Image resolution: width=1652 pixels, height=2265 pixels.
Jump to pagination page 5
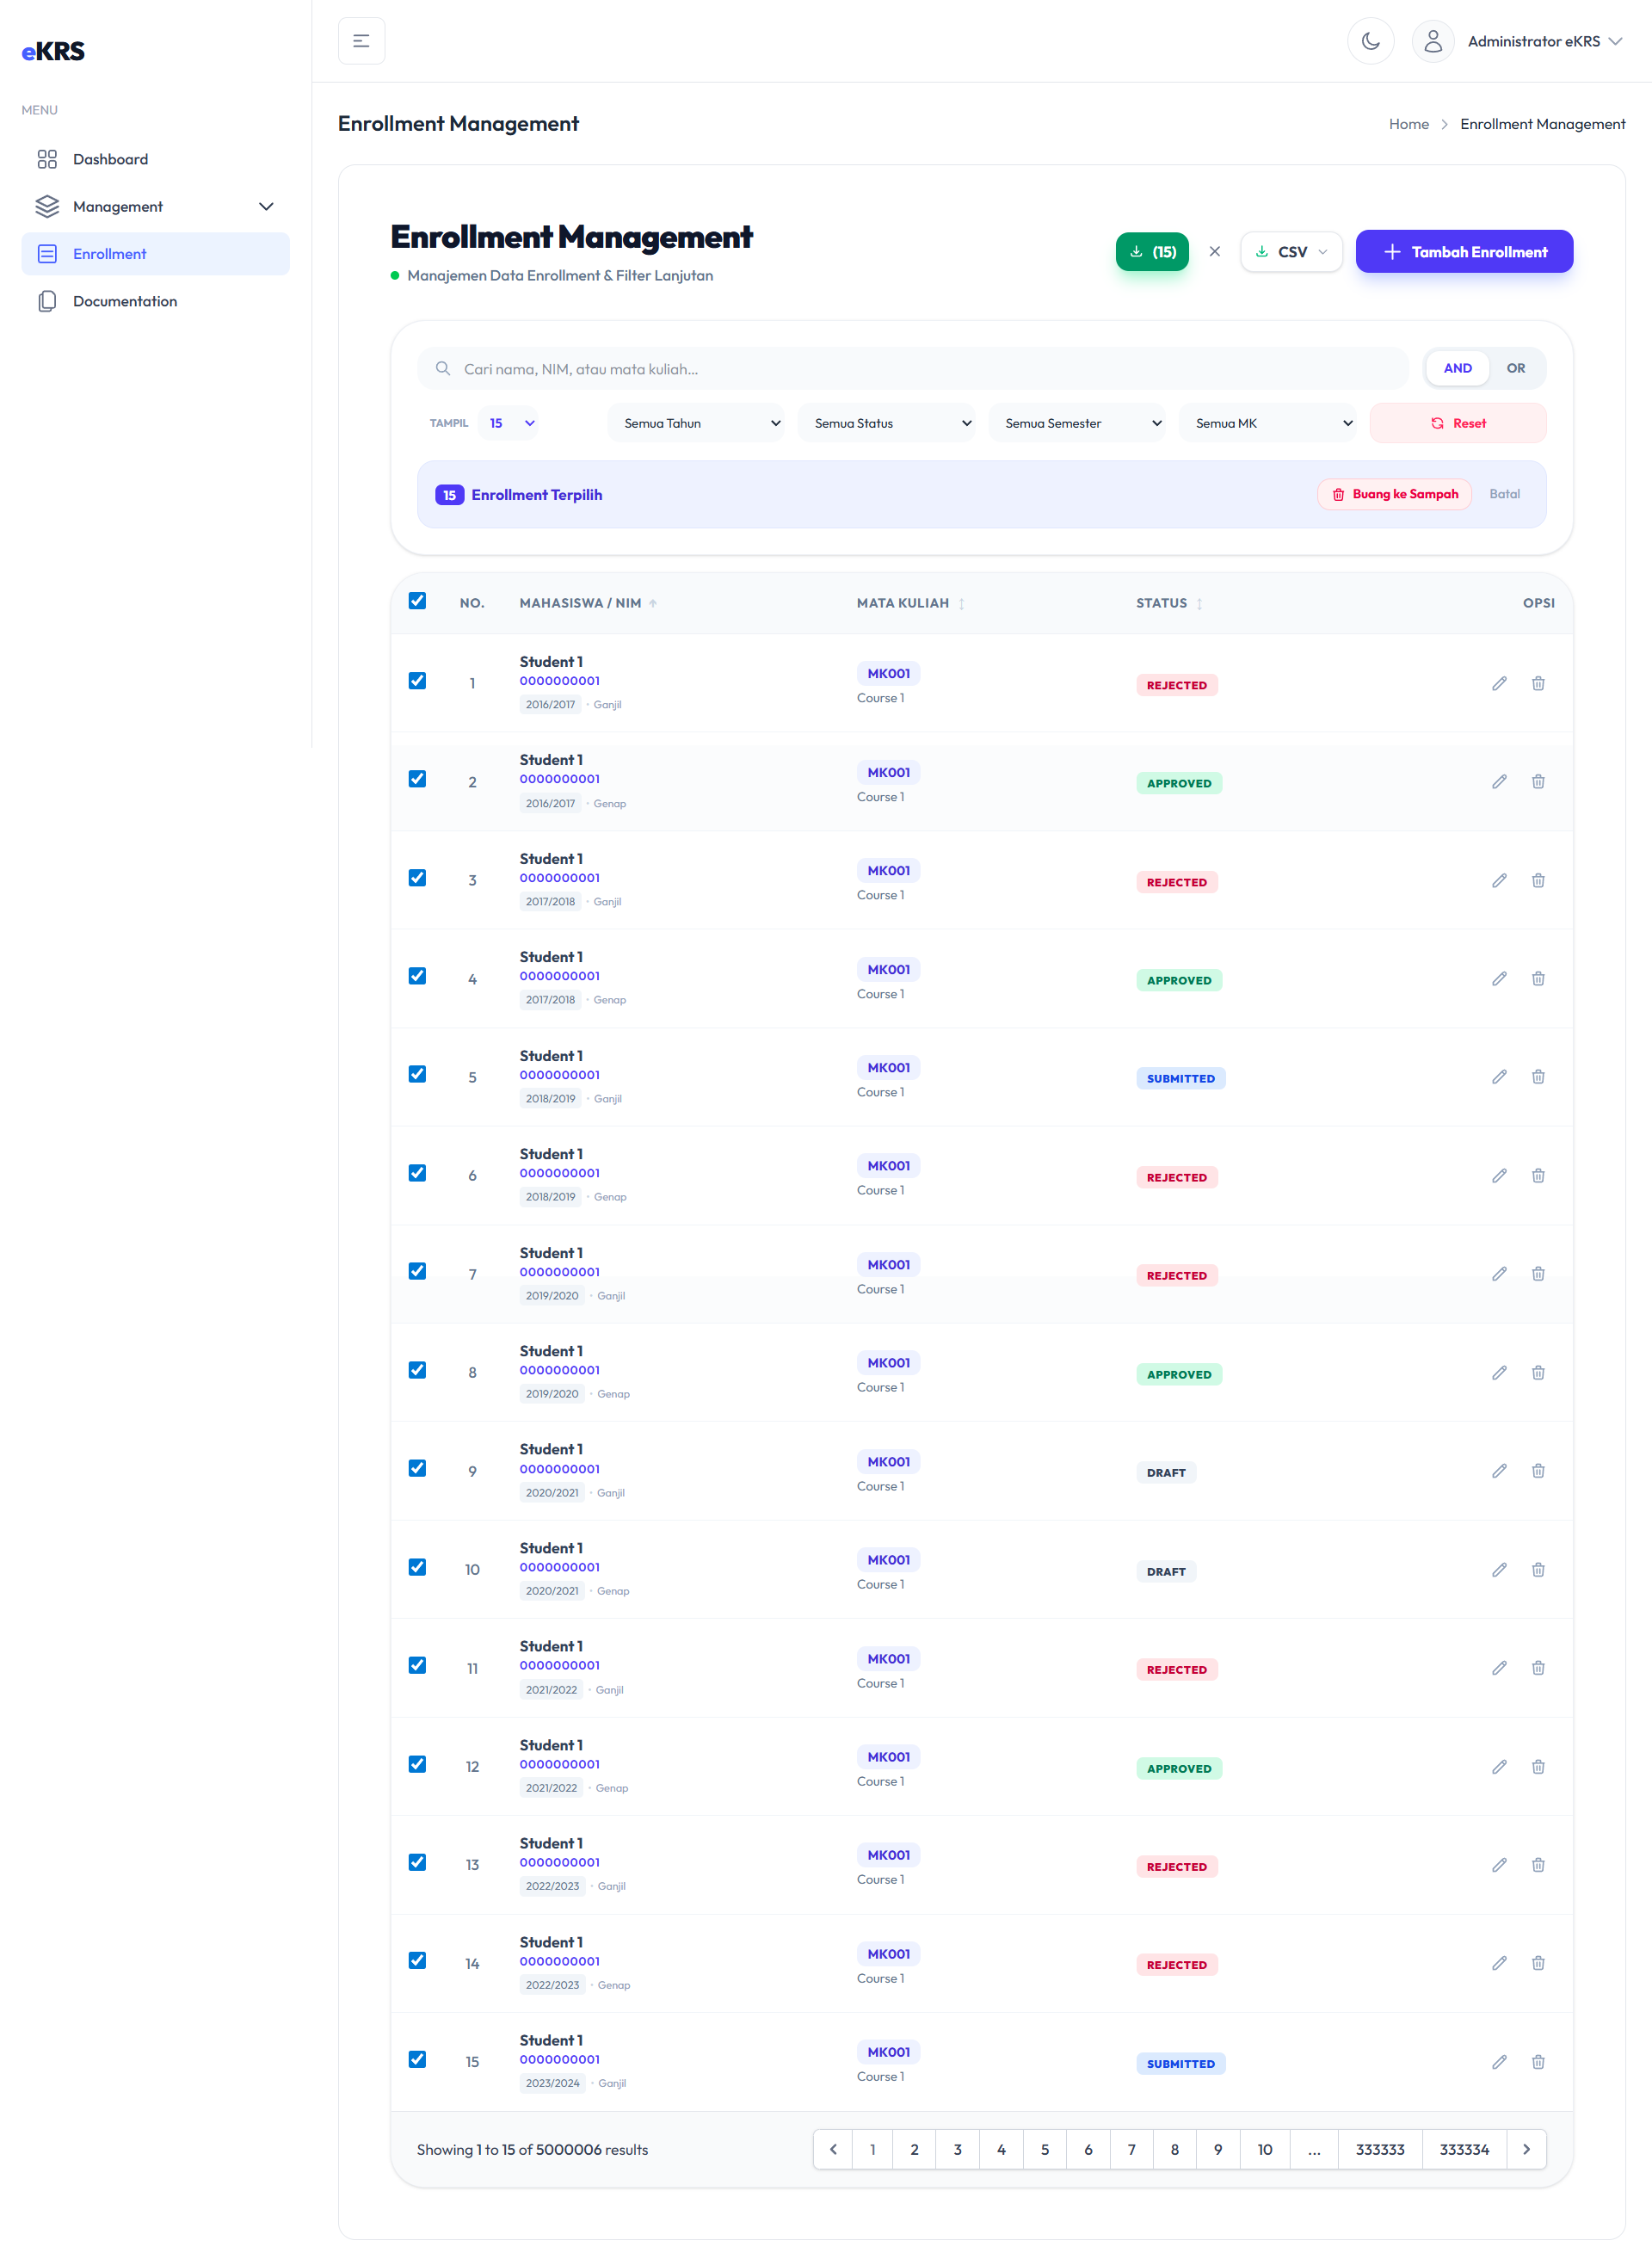(1044, 2149)
